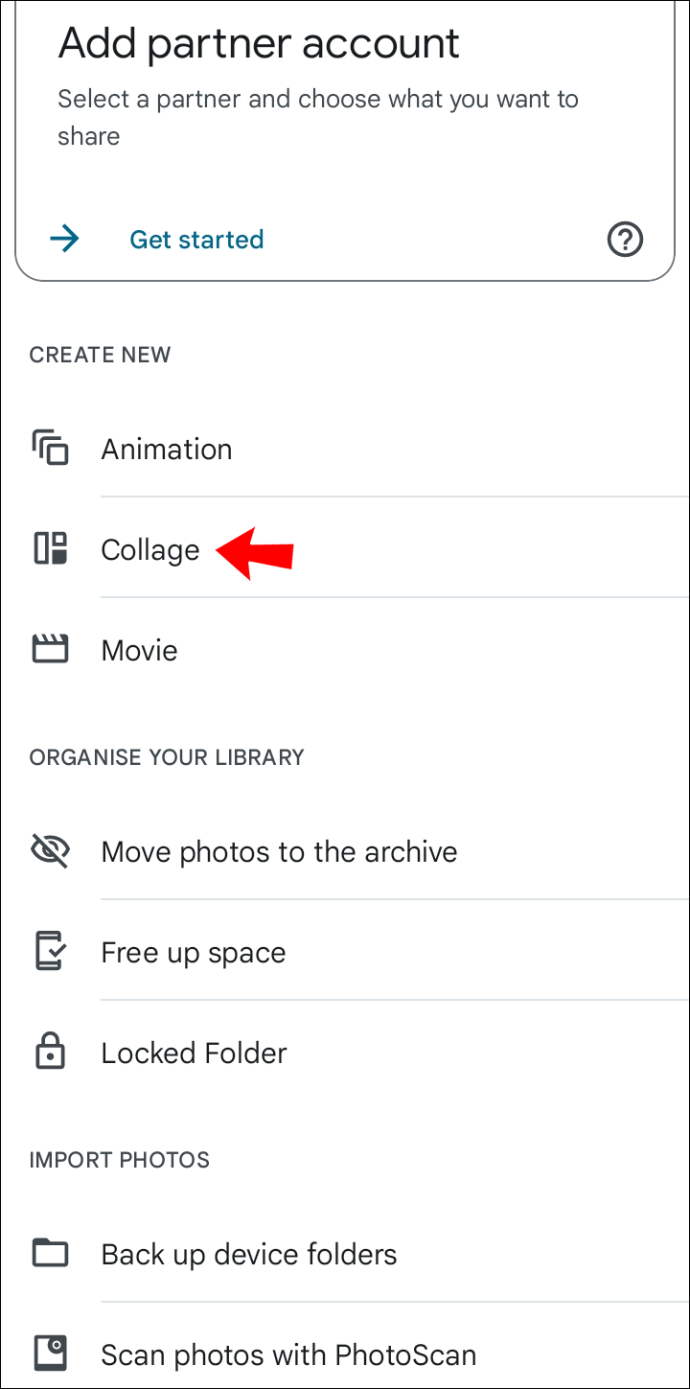
Task: Tap the archive crossed-eye icon
Action: 50,851
